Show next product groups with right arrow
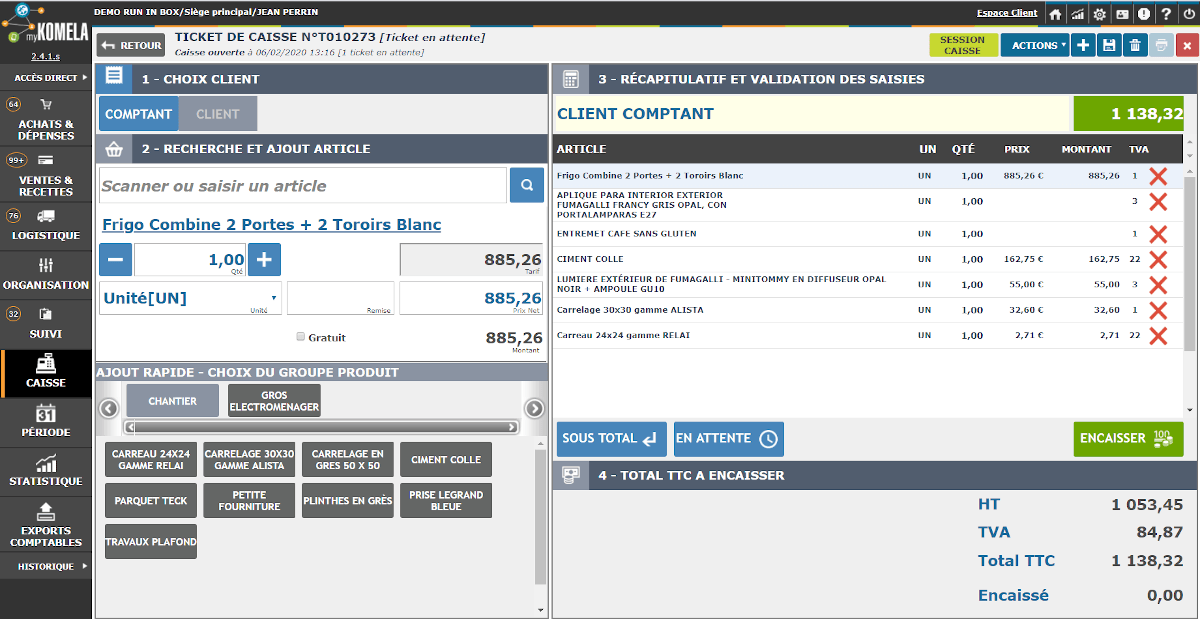Screen dimensions: 1200x619 (534, 408)
